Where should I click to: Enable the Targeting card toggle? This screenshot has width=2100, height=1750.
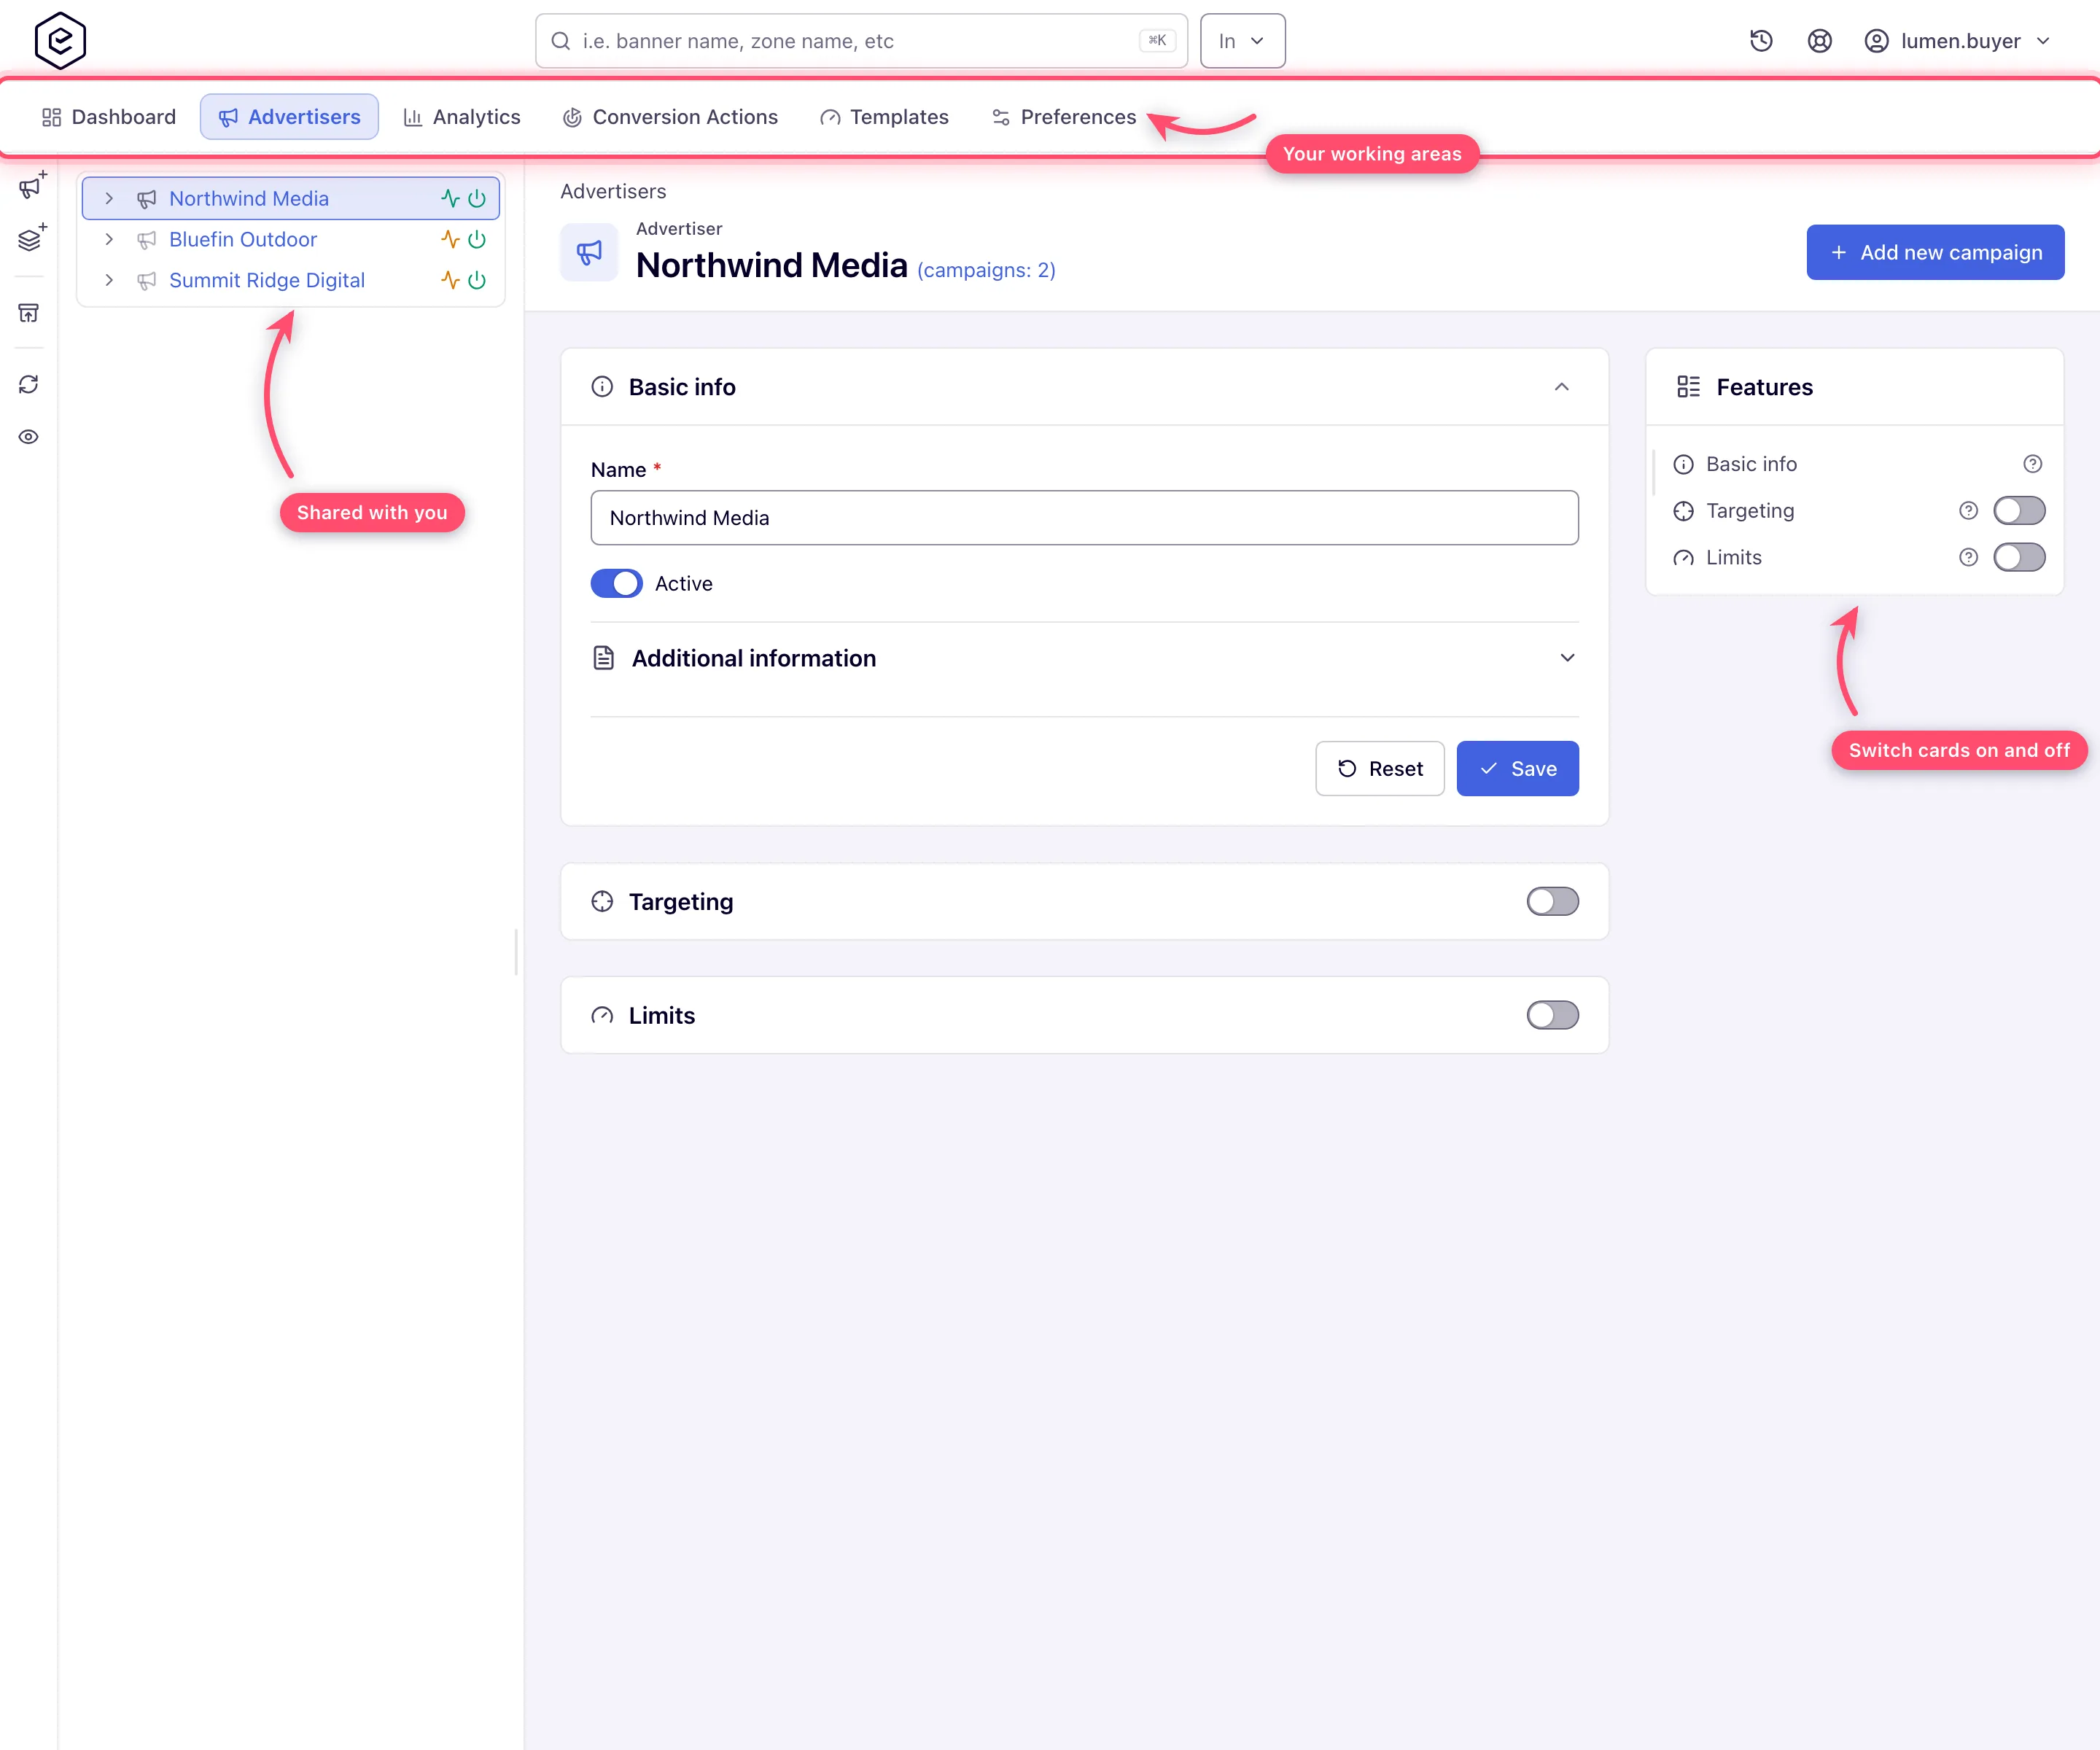pos(1552,901)
